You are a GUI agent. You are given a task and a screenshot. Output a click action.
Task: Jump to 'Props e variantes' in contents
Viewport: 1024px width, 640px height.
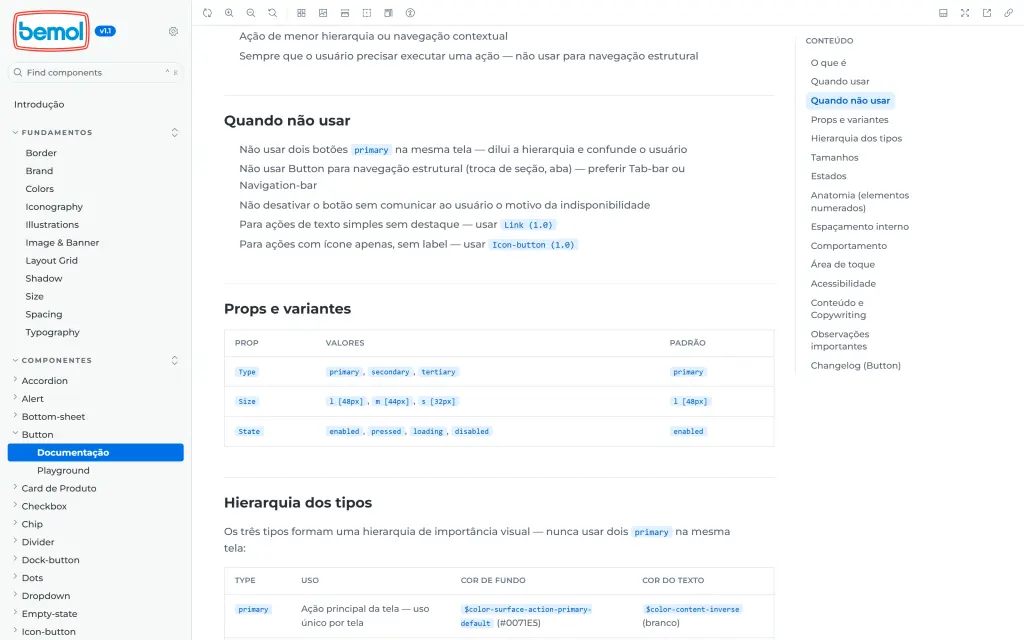[x=850, y=120]
